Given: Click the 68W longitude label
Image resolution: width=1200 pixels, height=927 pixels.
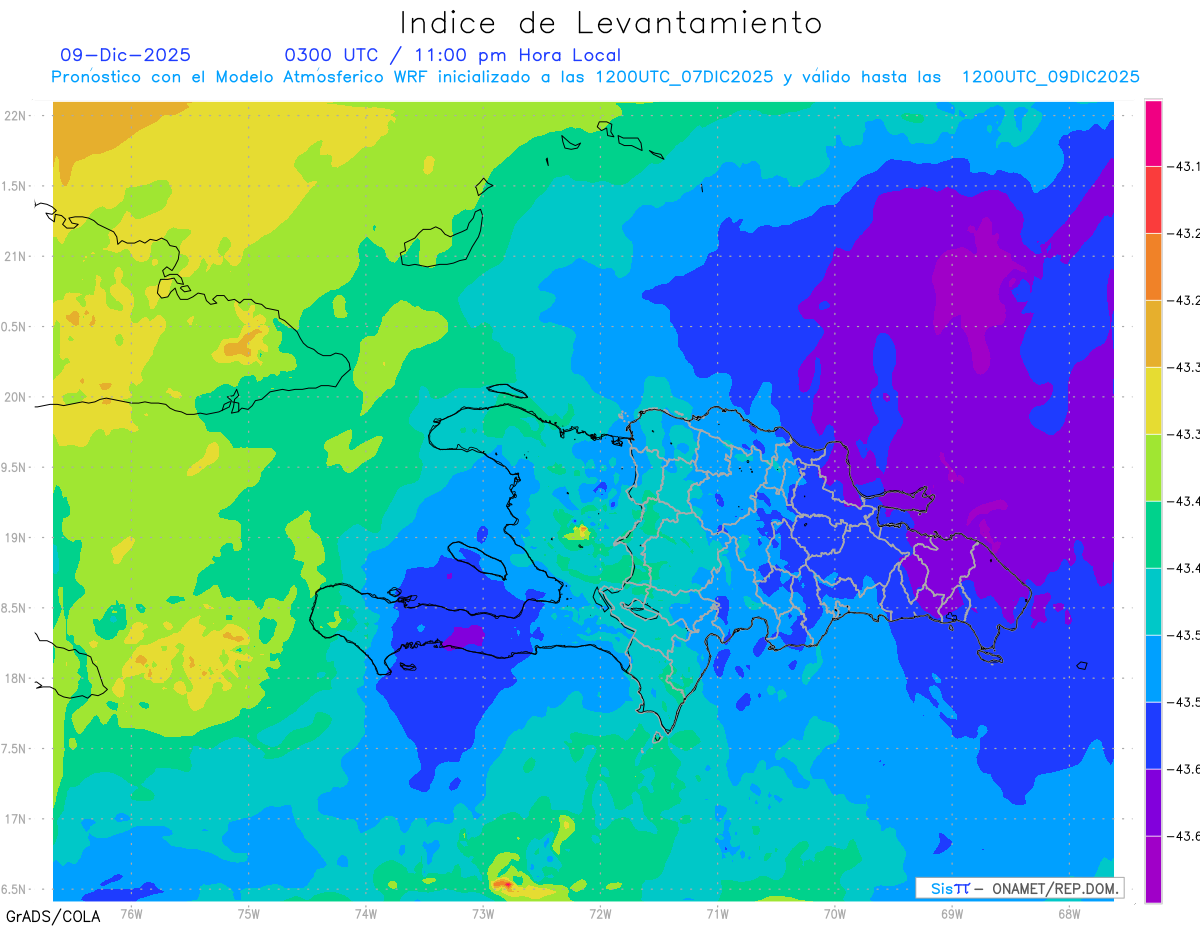Looking at the screenshot, I should pos(1068,913).
